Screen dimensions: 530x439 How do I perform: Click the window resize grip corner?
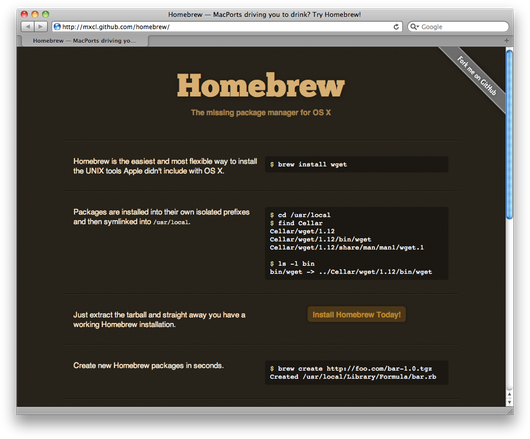(x=510, y=411)
